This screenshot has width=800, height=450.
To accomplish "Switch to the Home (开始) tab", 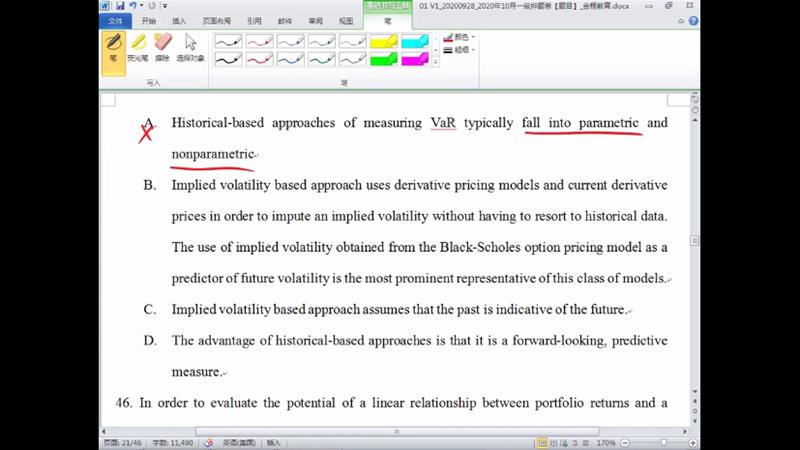I will (x=148, y=21).
